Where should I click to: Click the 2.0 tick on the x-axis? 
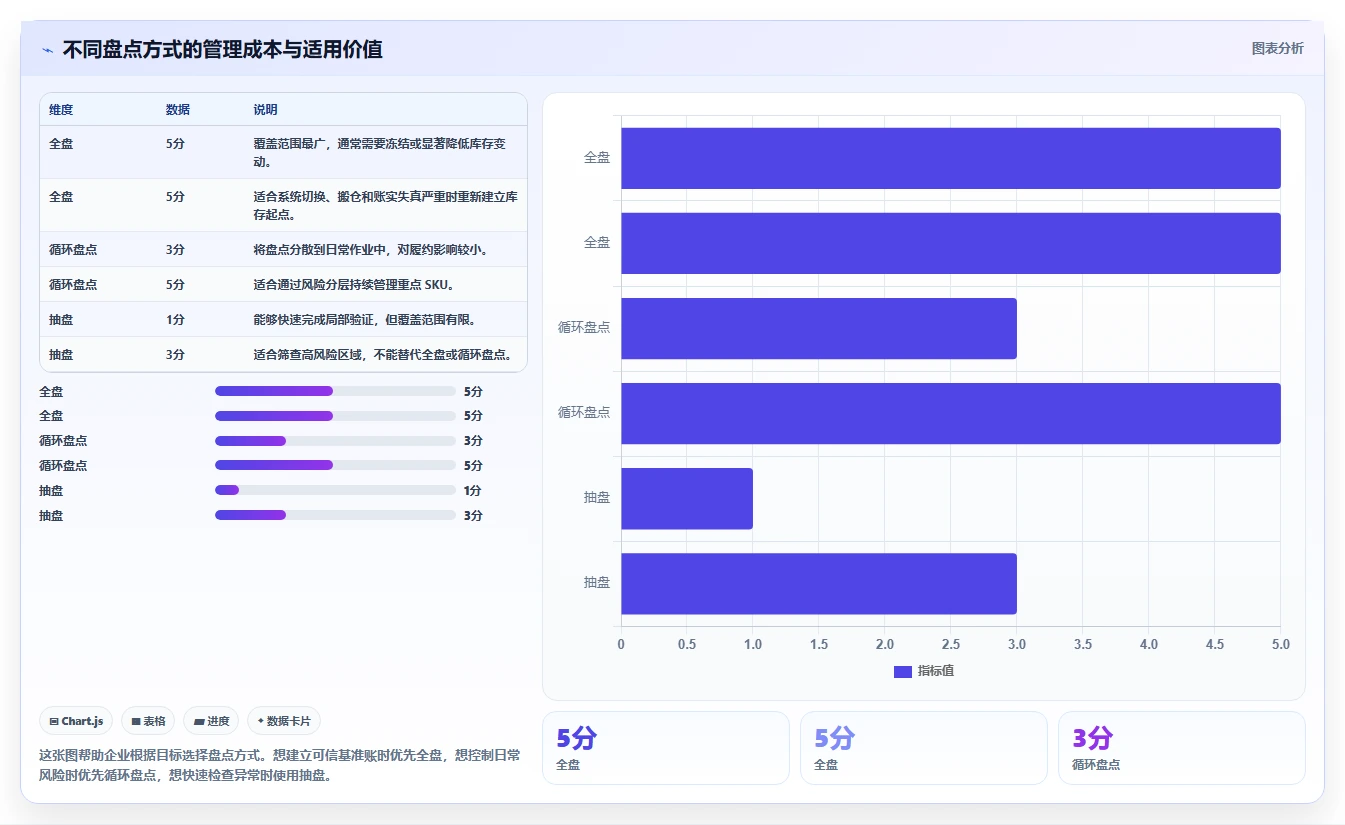click(x=885, y=645)
